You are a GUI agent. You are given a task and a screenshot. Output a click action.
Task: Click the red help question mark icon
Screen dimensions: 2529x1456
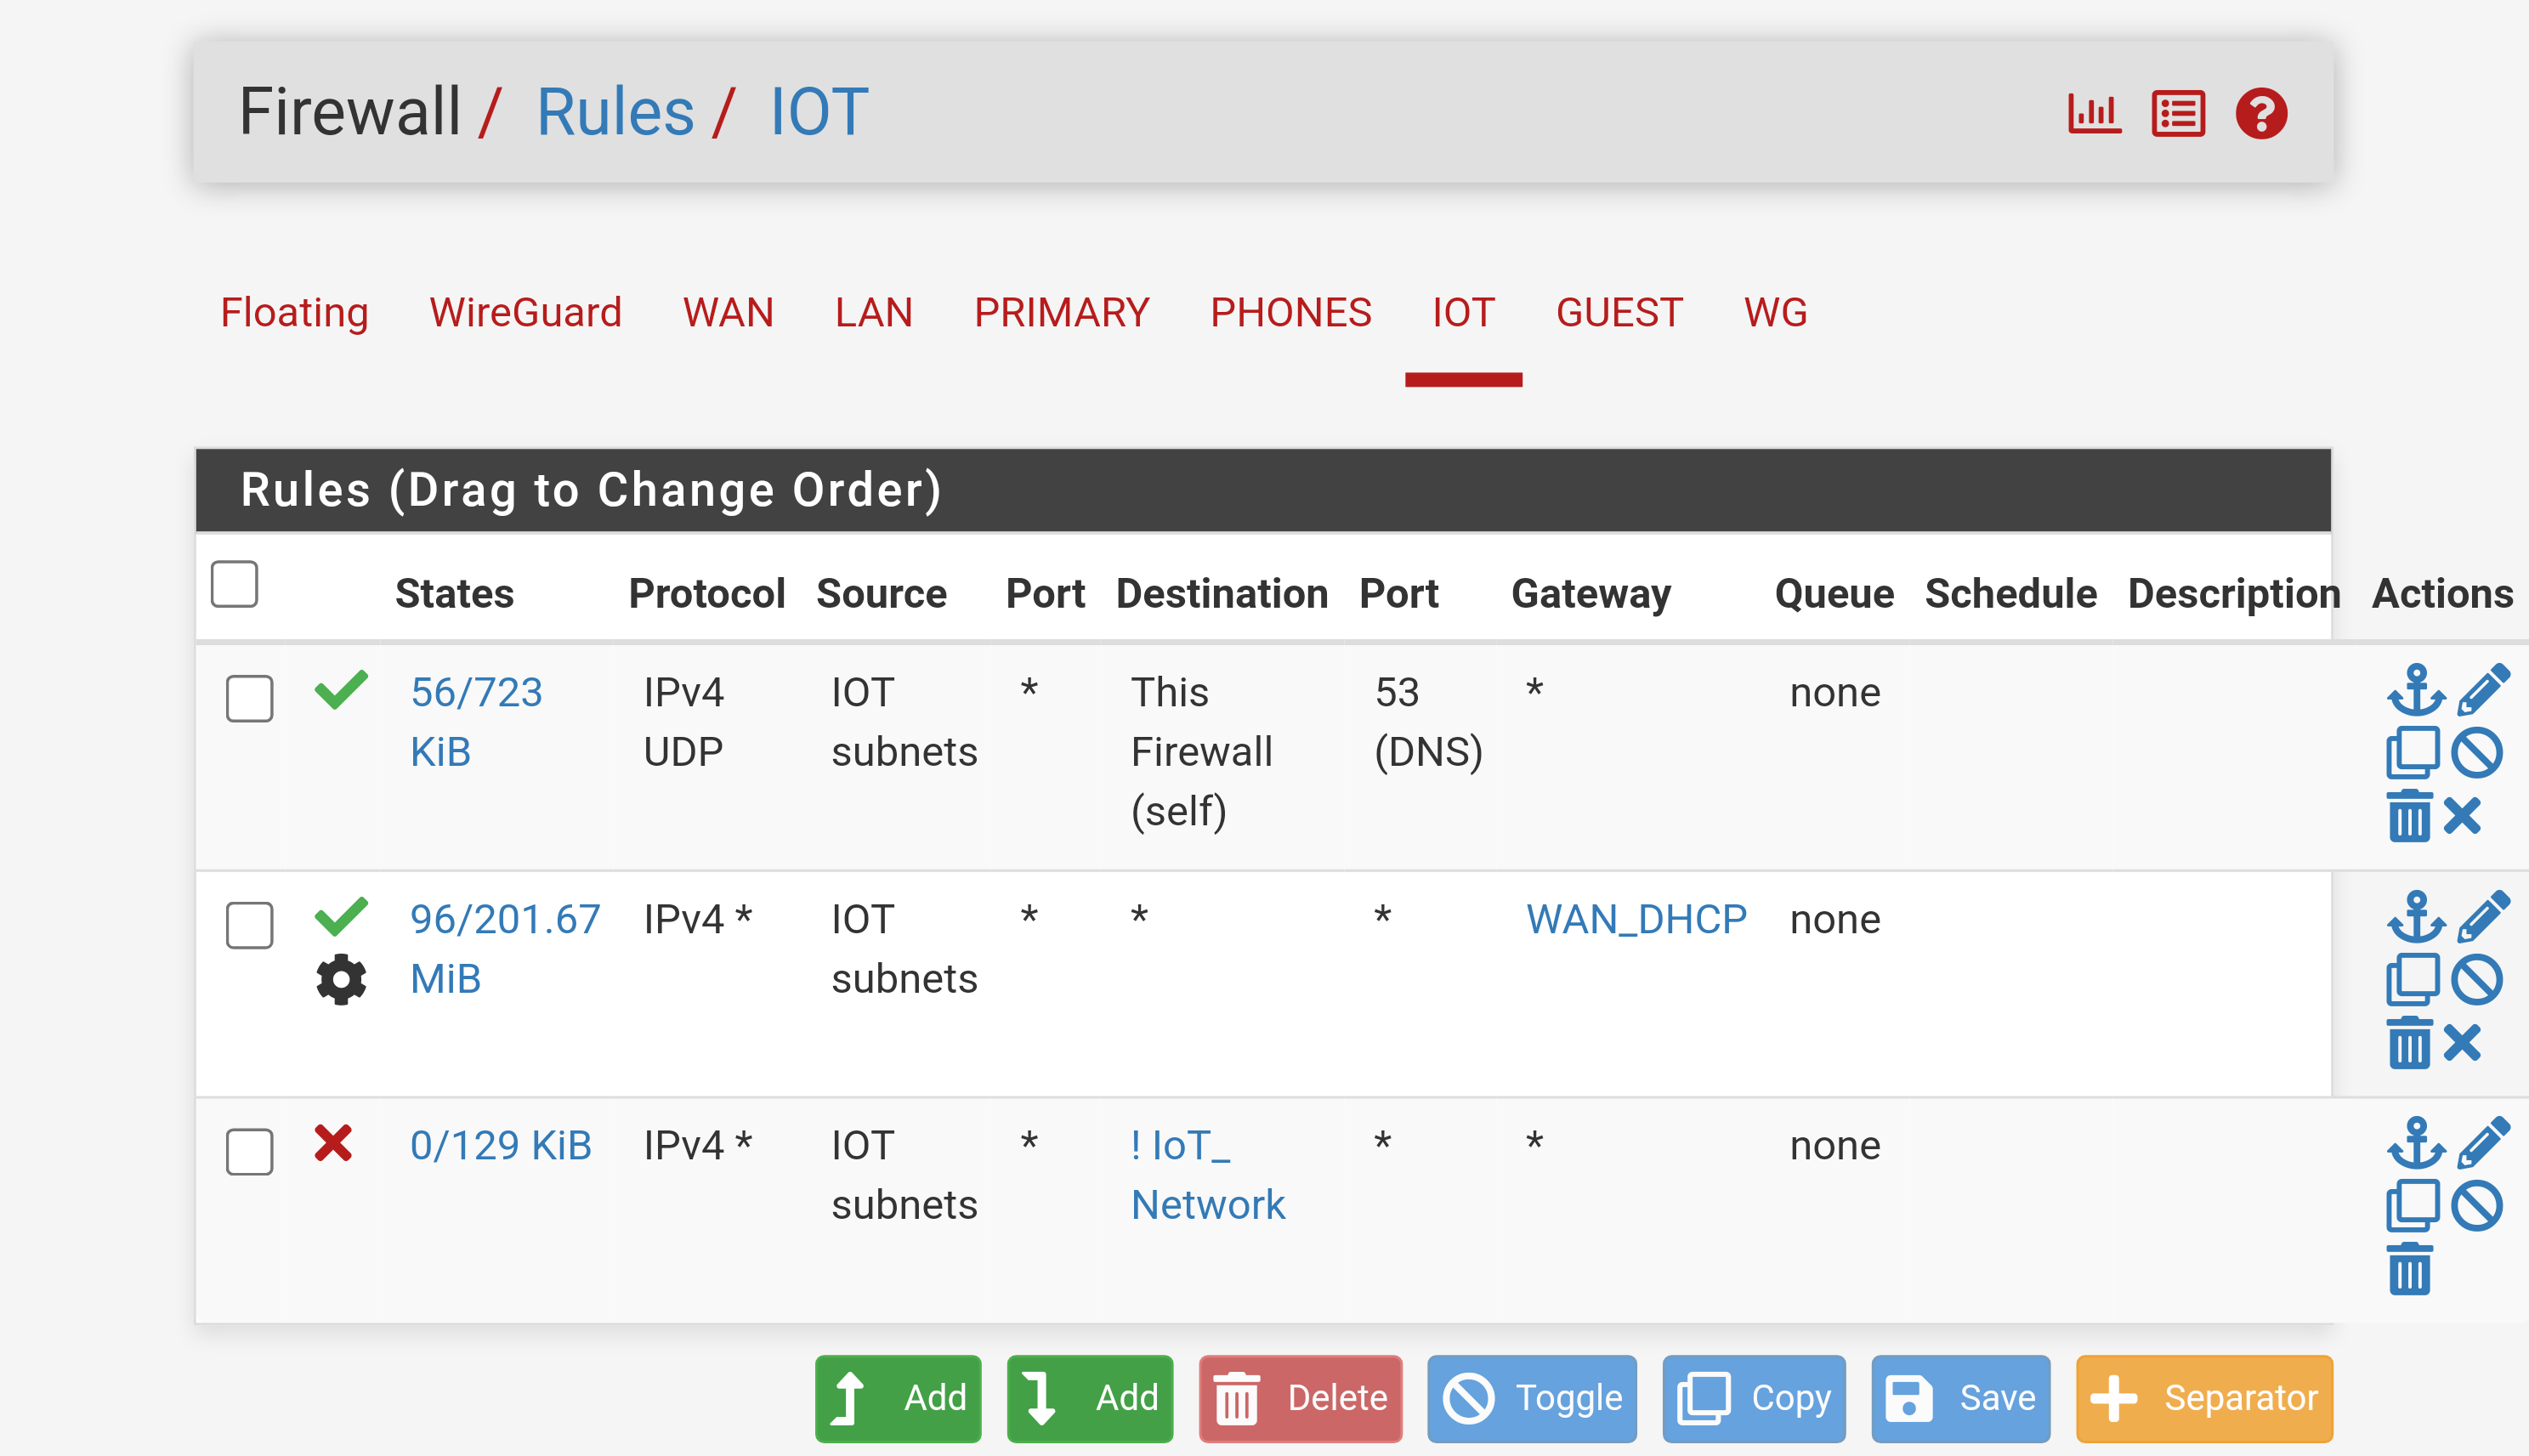pyautogui.click(x=2261, y=113)
